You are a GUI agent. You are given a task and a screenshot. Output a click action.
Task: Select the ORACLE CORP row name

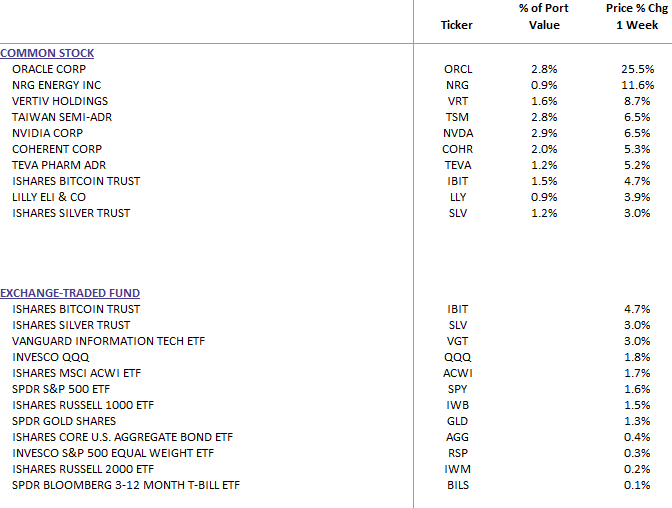[49, 69]
